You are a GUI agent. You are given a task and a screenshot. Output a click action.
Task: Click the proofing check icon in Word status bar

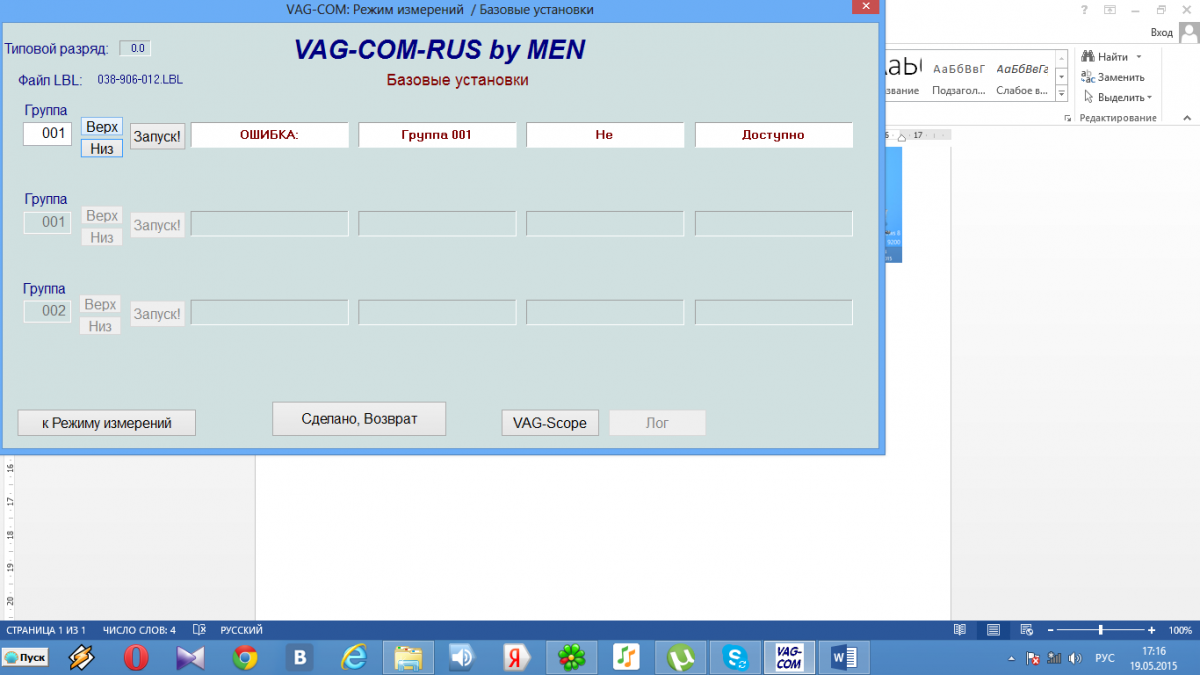(199, 630)
